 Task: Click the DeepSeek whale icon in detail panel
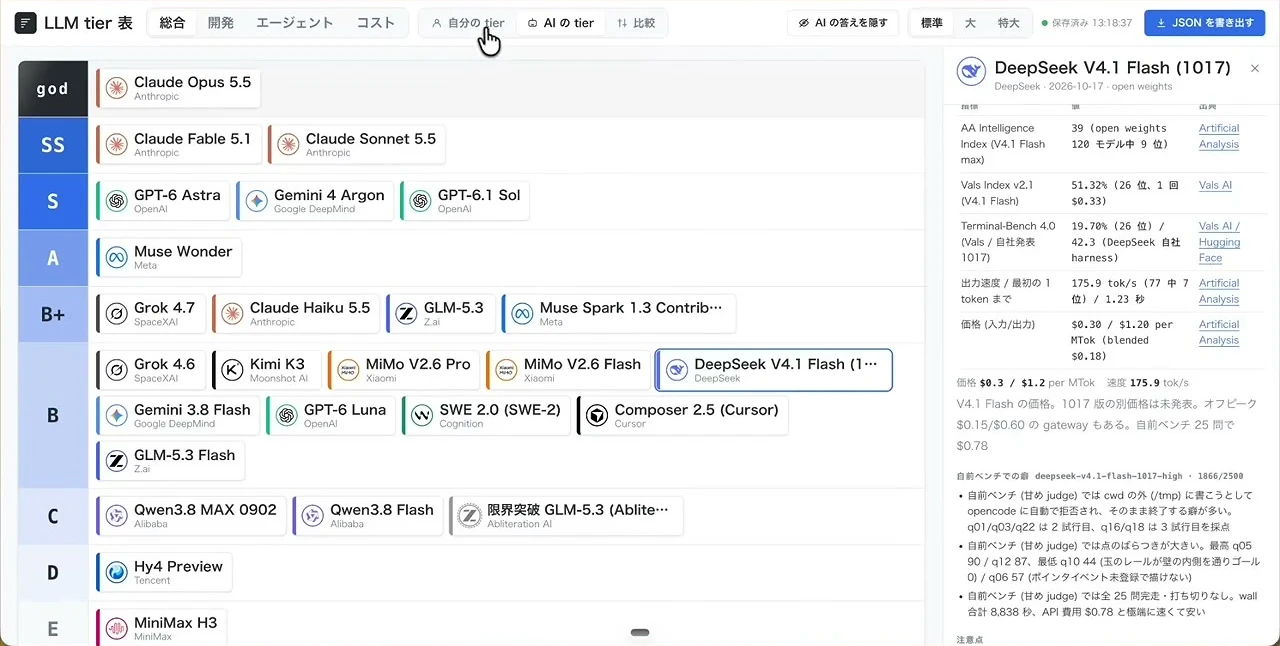971,72
